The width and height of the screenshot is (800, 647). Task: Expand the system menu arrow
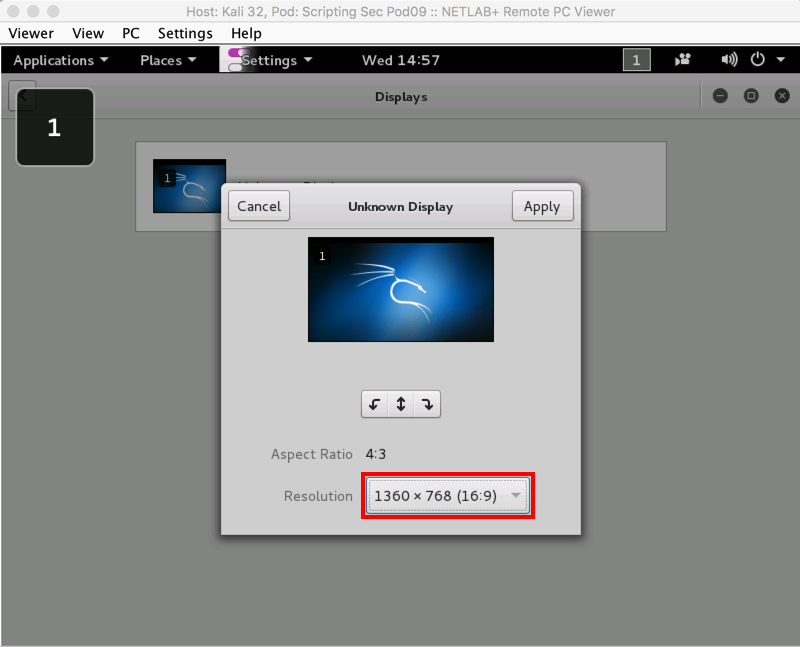[x=781, y=60]
